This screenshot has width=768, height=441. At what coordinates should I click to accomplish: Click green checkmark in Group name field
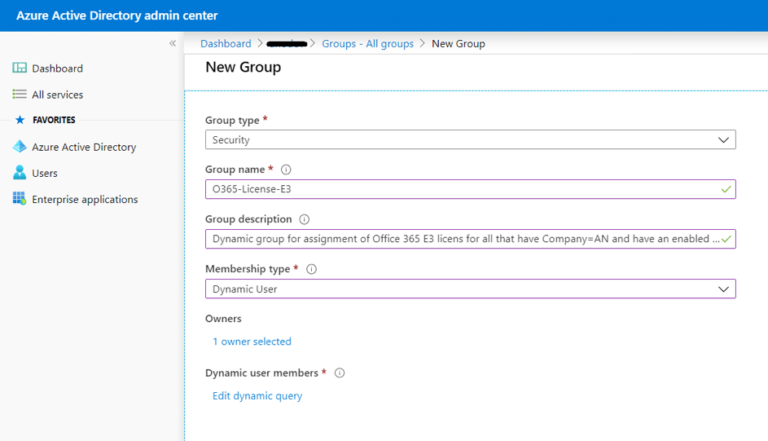tap(726, 189)
